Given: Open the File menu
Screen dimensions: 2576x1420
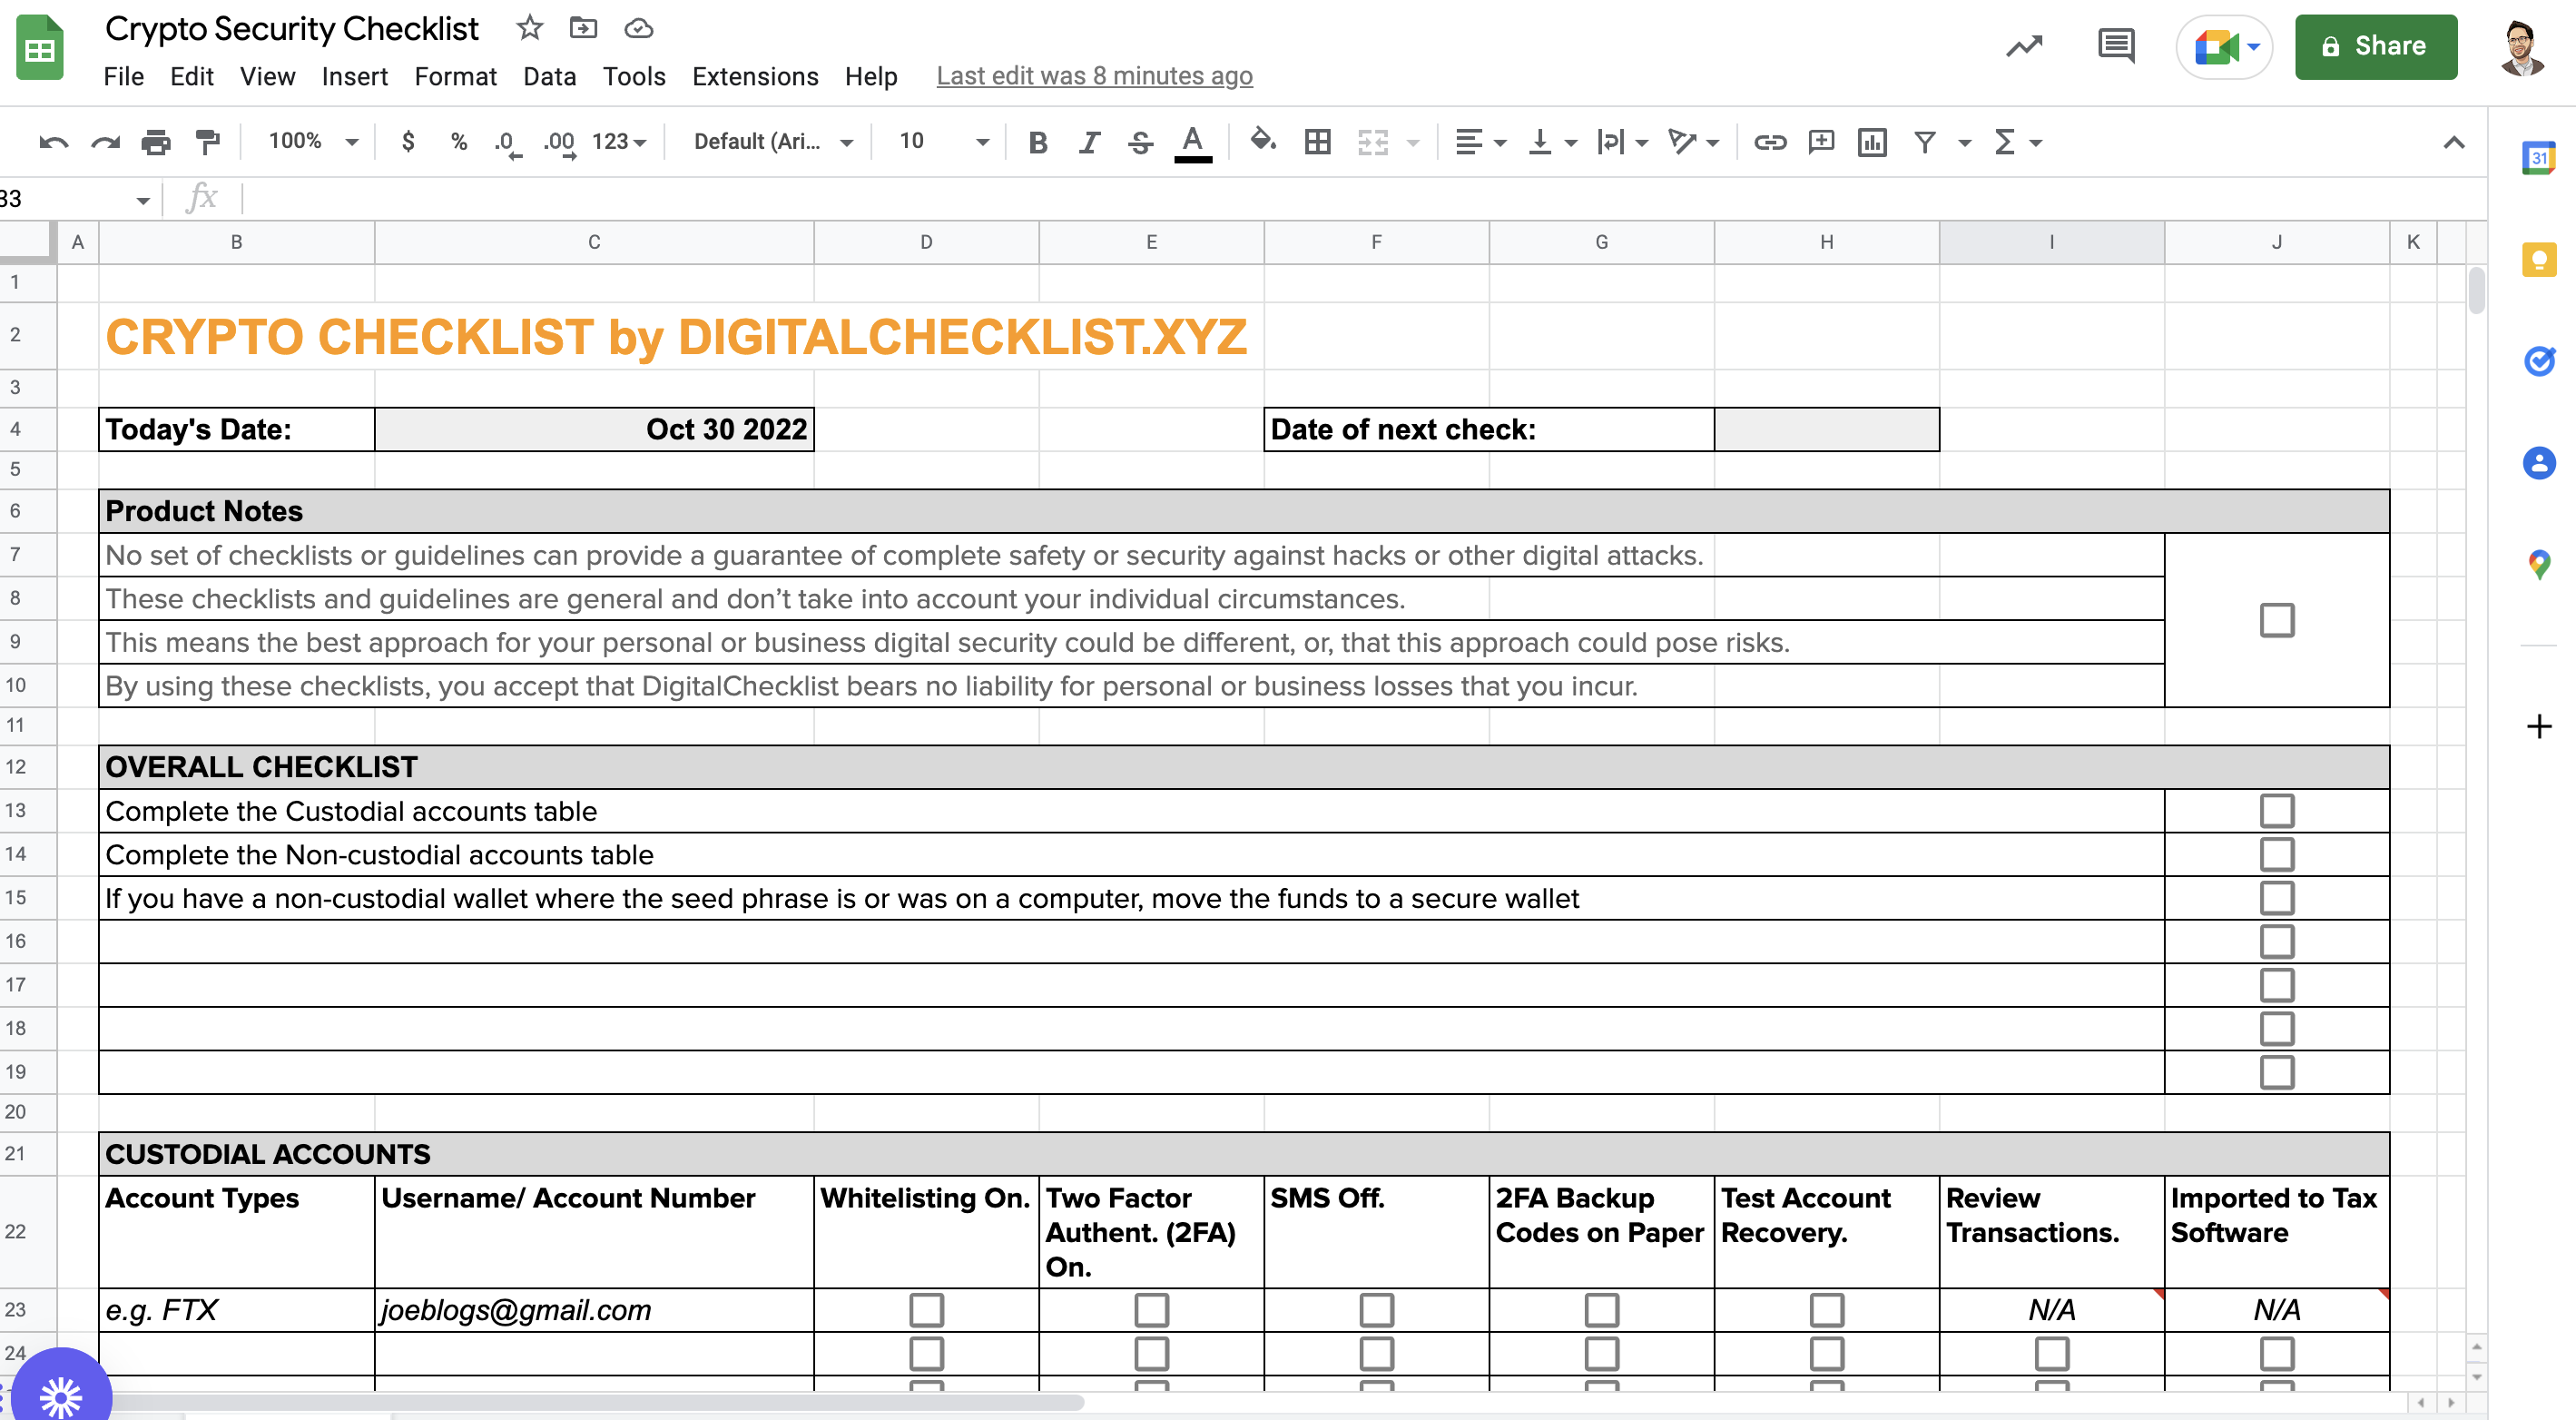Looking at the screenshot, I should (123, 76).
